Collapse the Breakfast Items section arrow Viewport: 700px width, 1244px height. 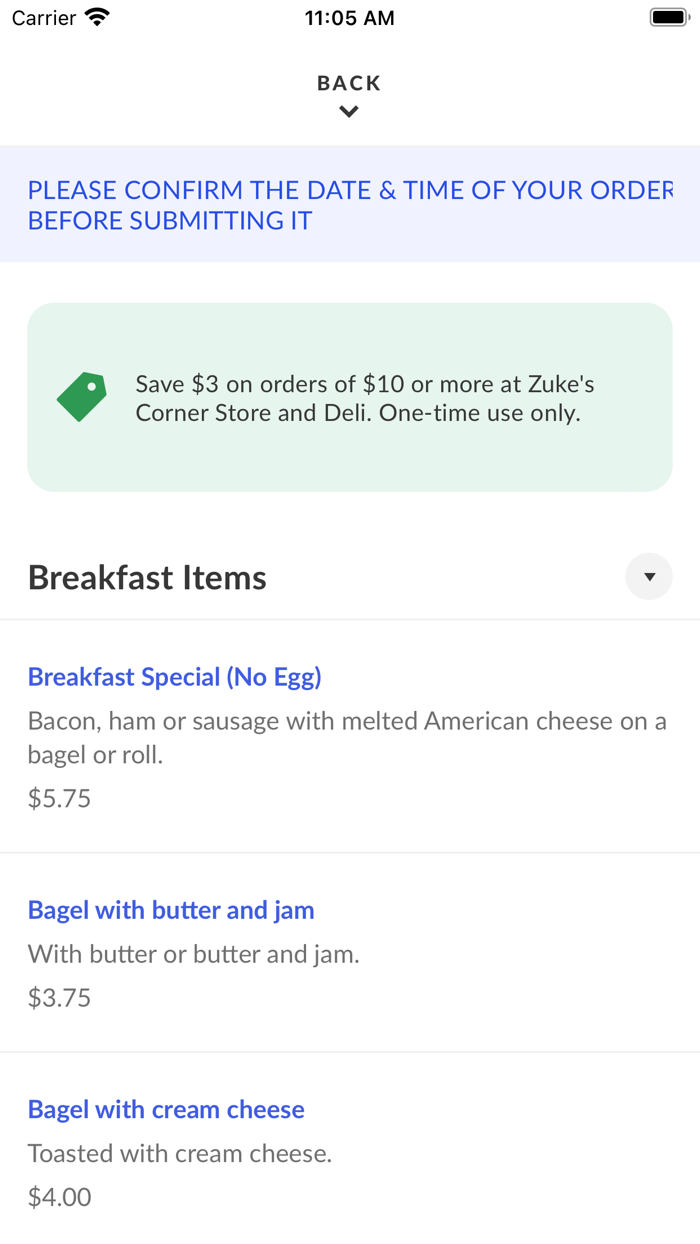click(x=649, y=577)
